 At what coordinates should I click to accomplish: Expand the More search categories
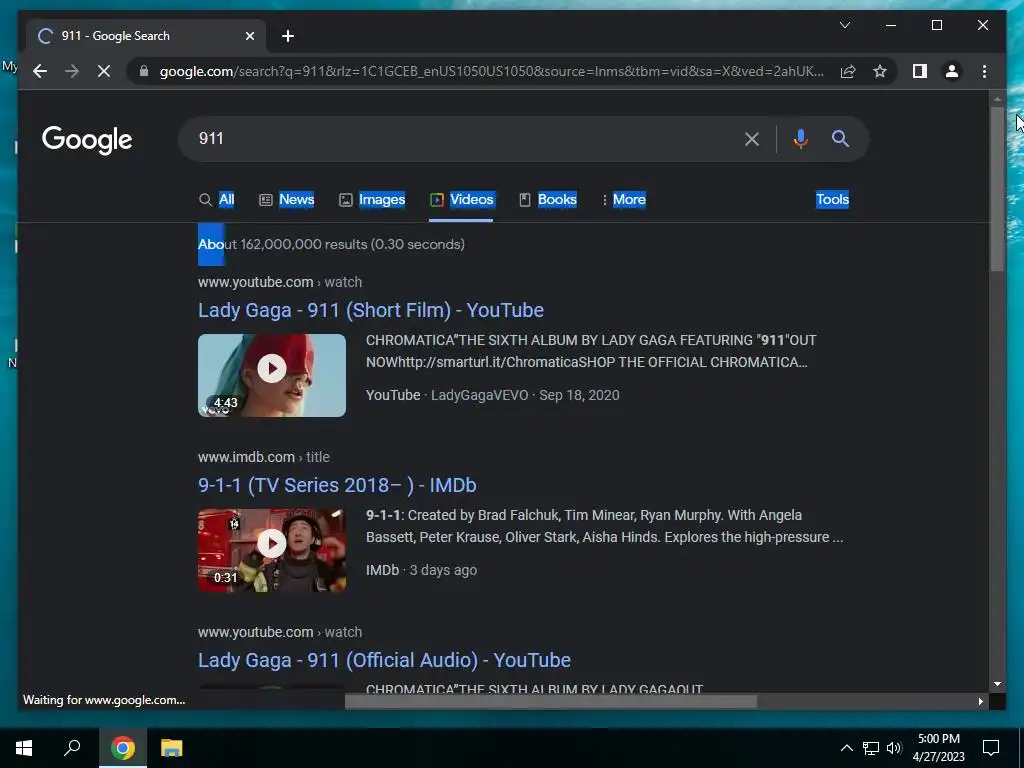coord(624,199)
